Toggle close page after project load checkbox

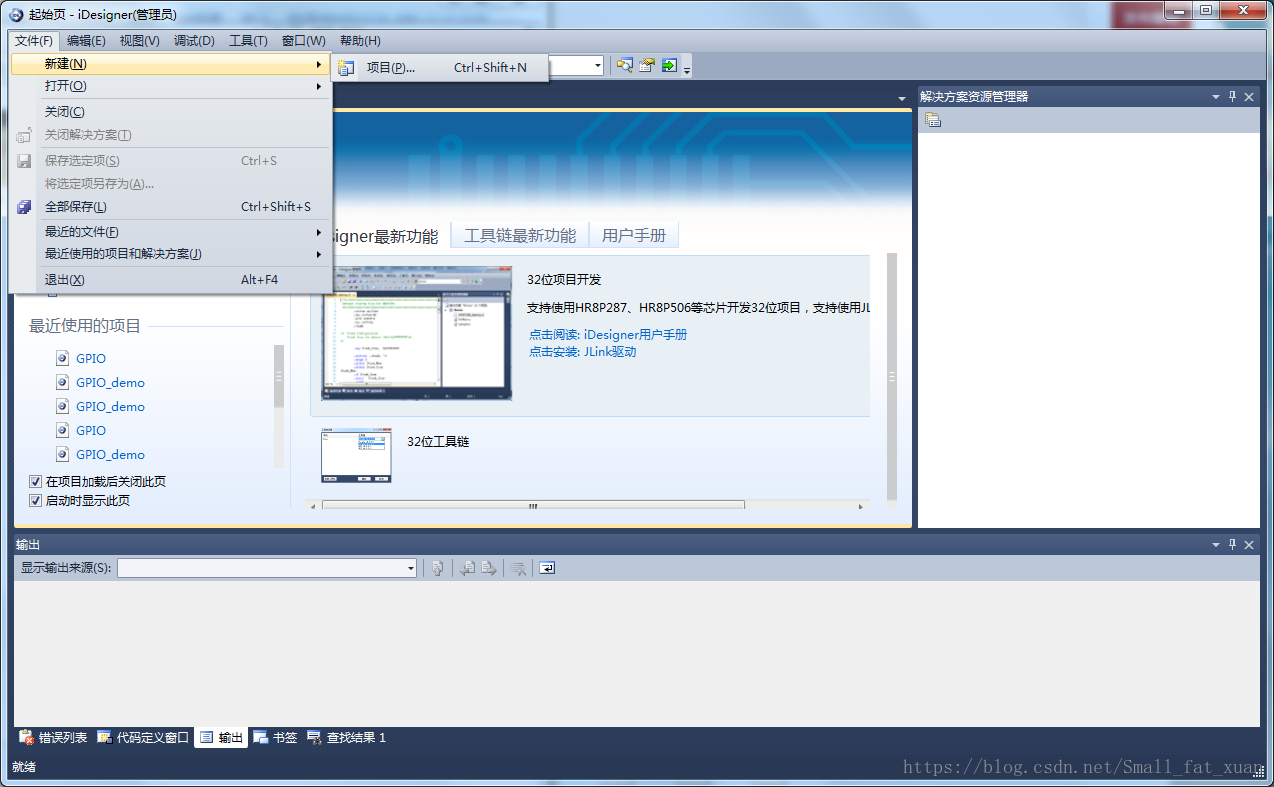point(36,481)
